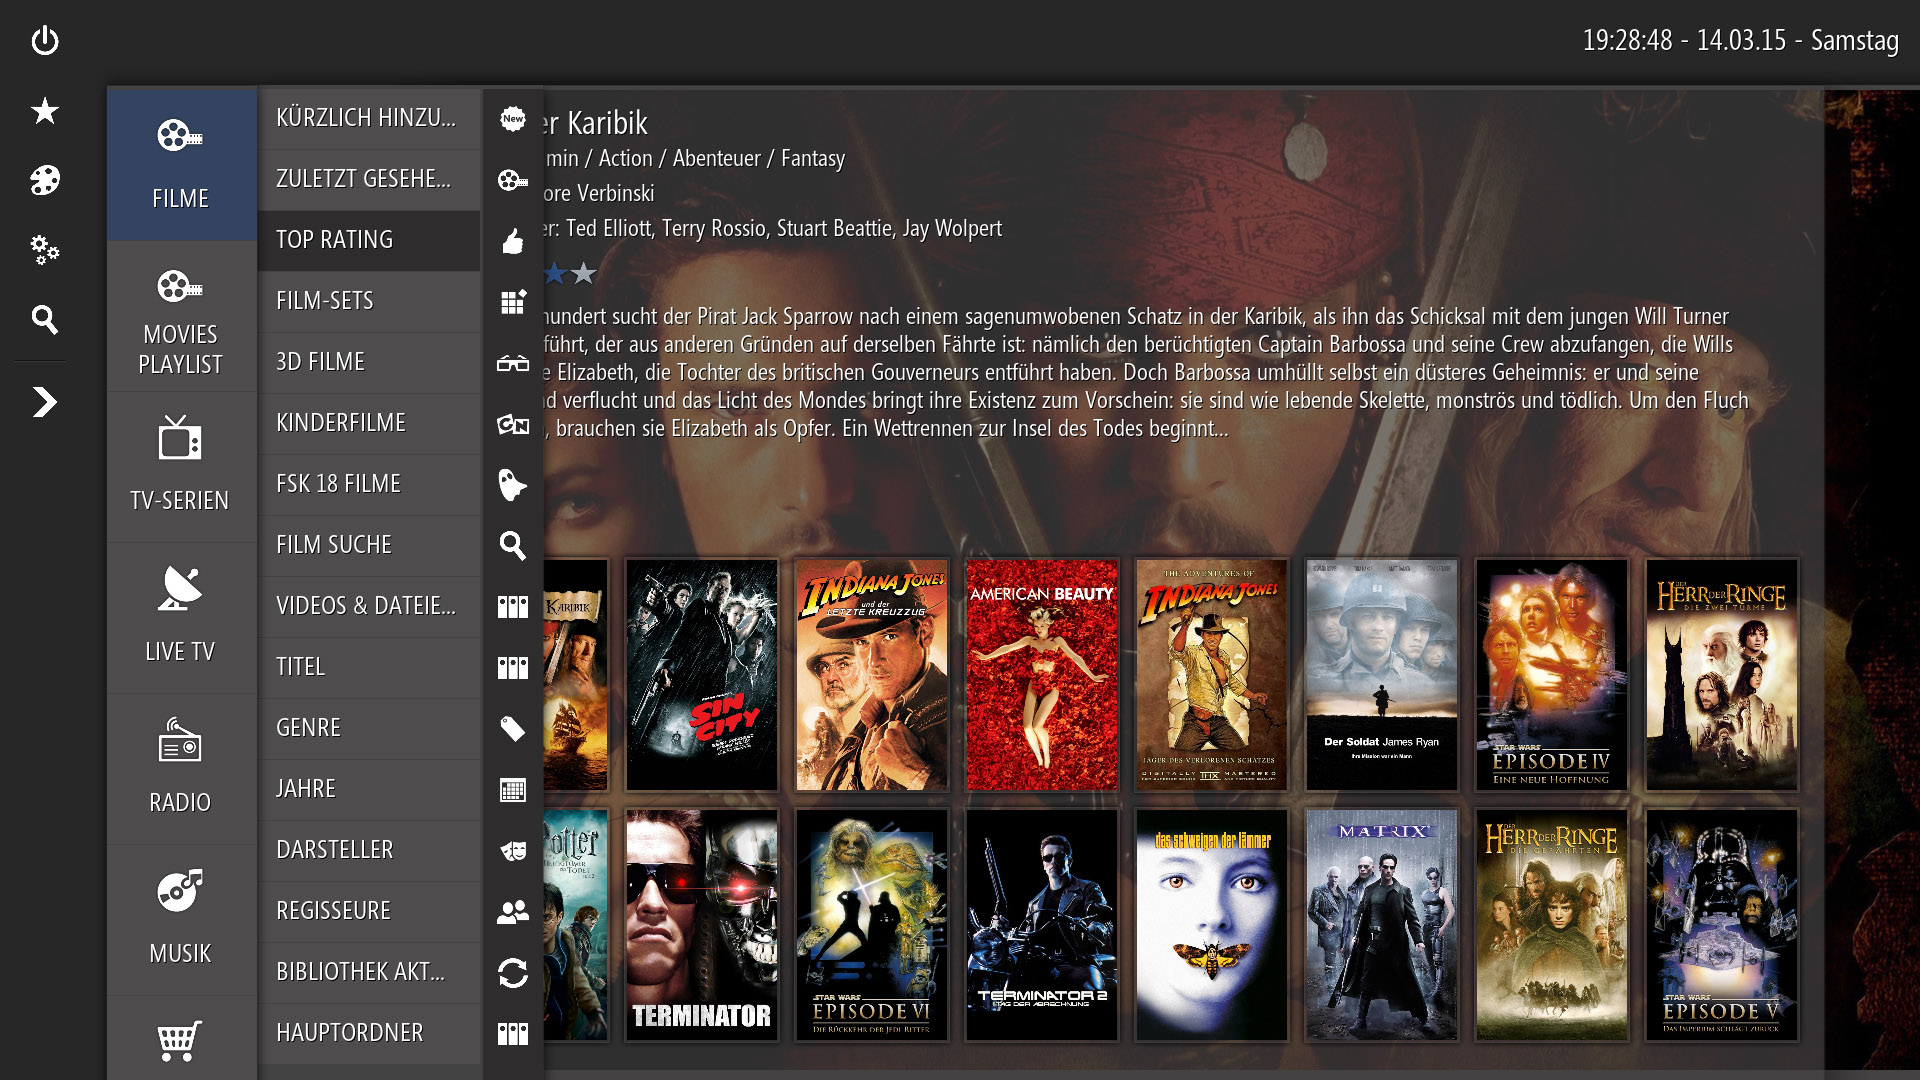Open JAHRE entry
This screenshot has width=1920, height=1080.
(x=369, y=789)
